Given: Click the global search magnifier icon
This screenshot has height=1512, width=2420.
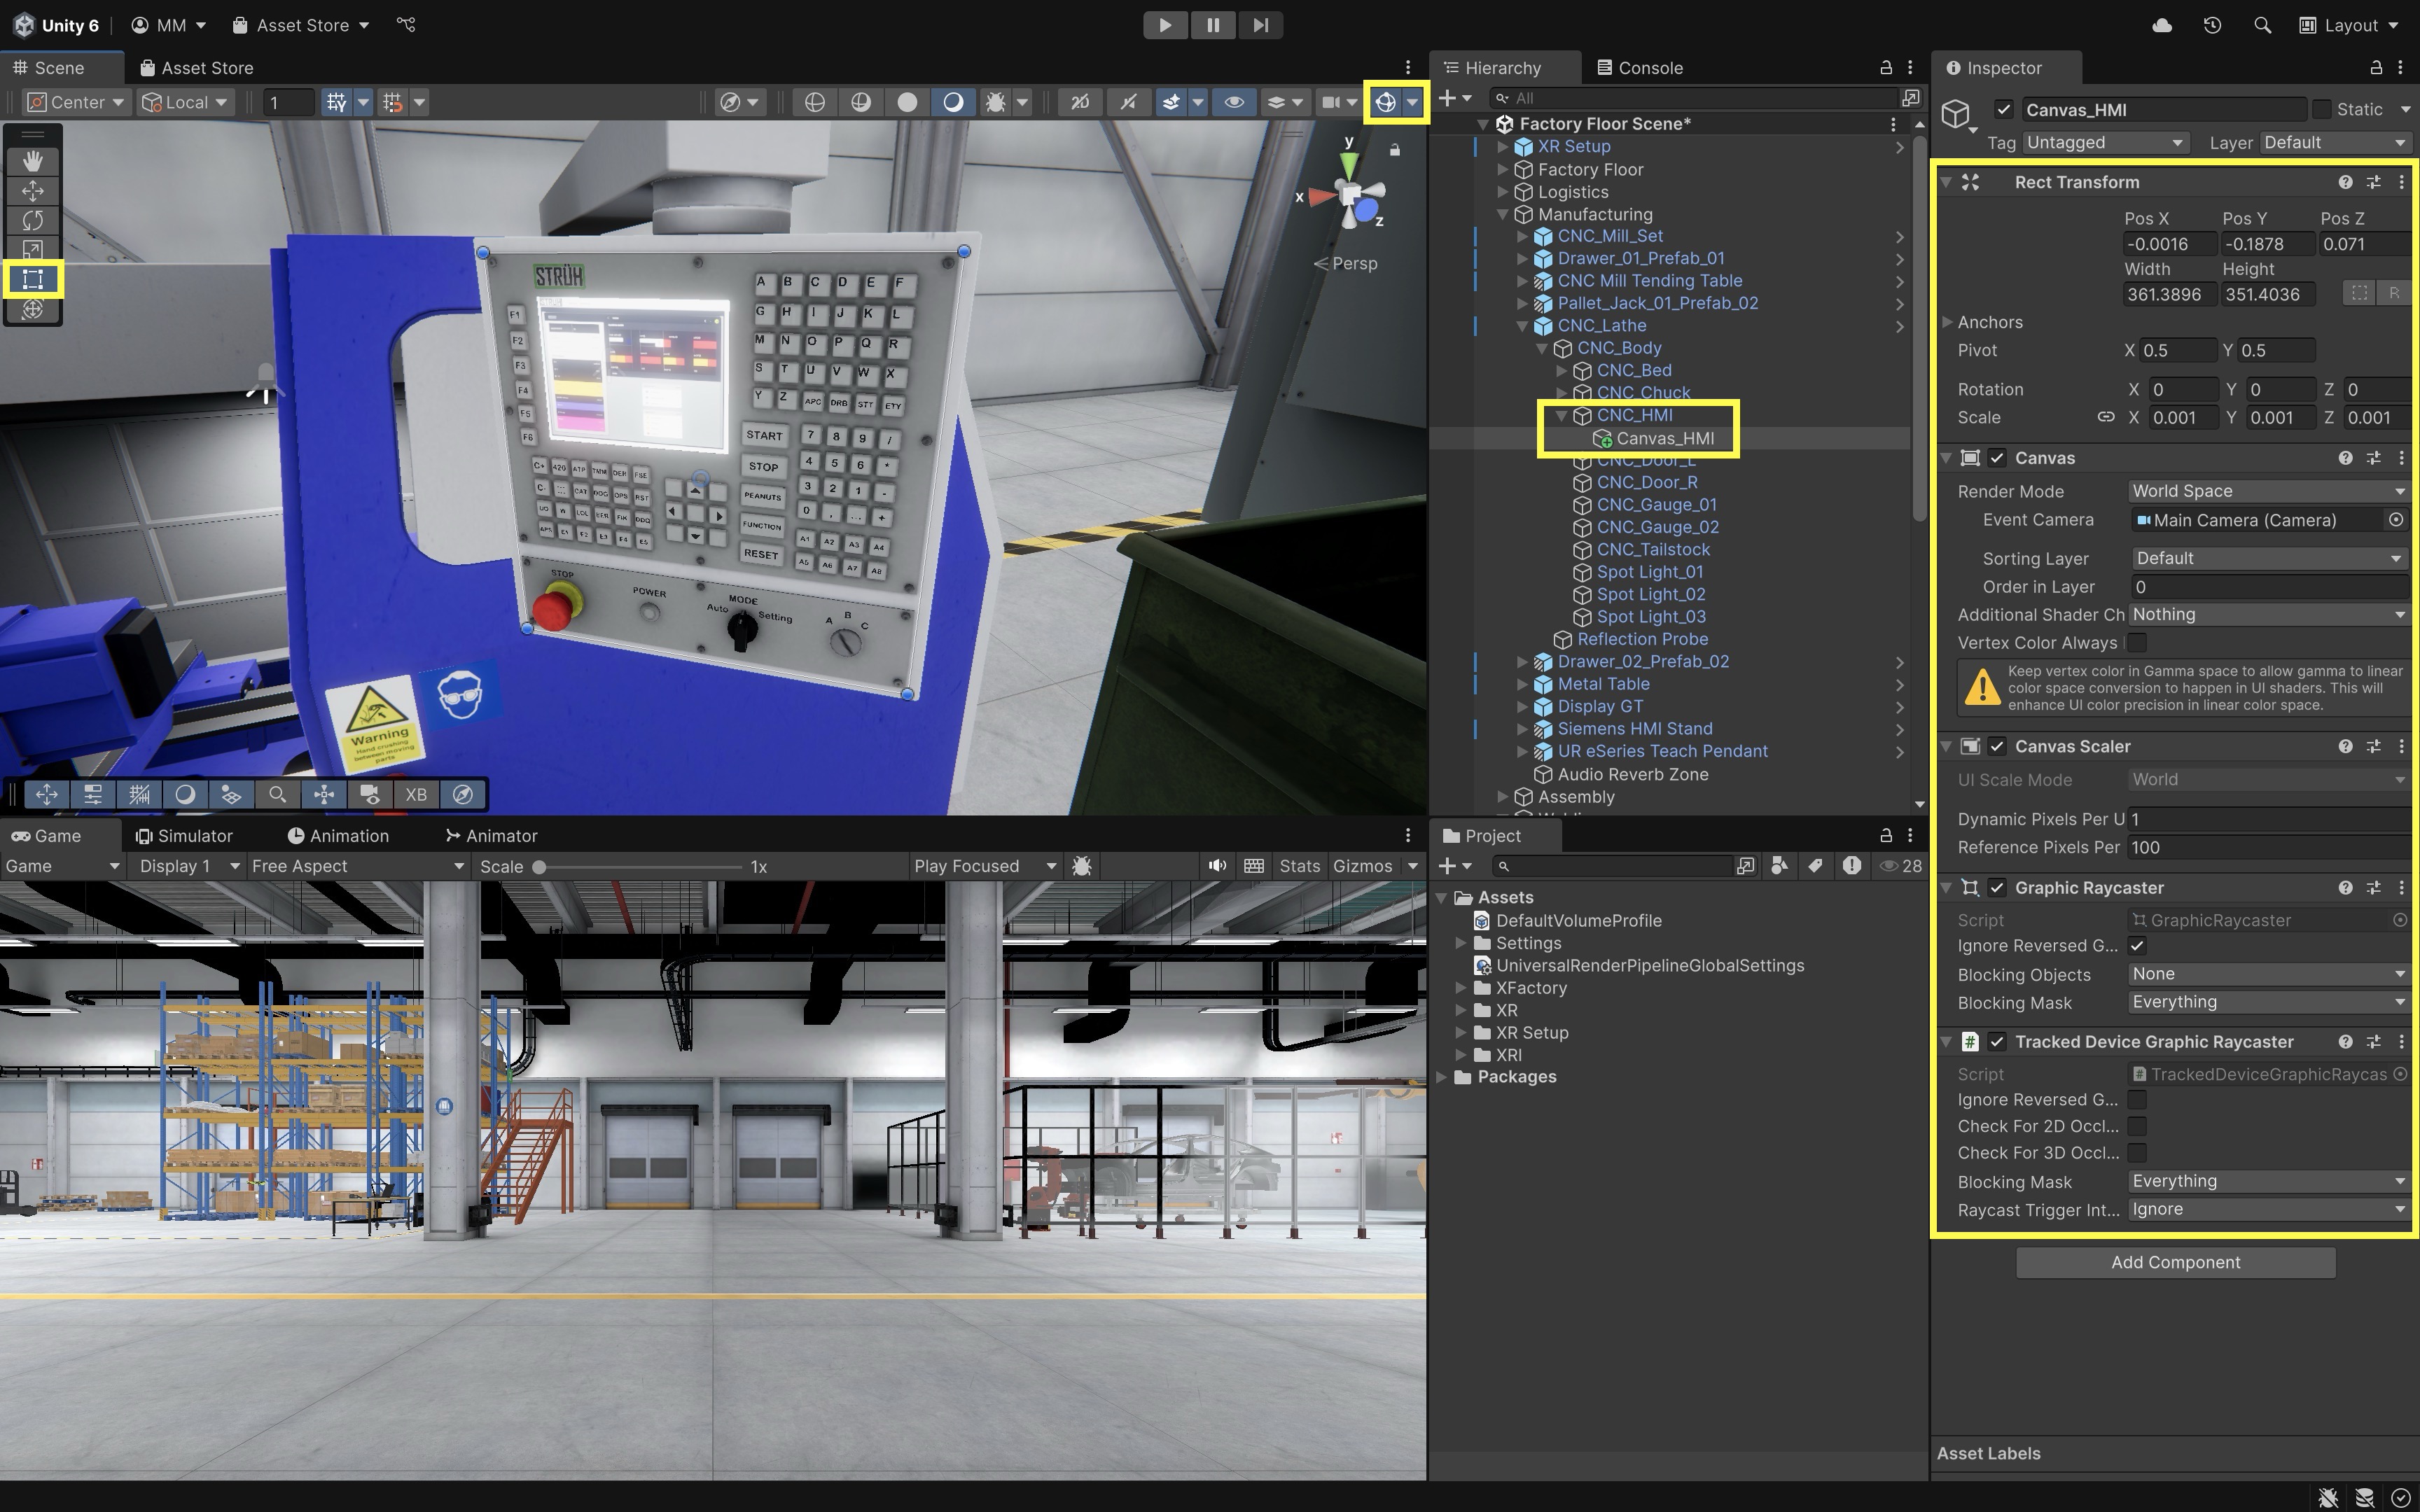Looking at the screenshot, I should (2262, 25).
